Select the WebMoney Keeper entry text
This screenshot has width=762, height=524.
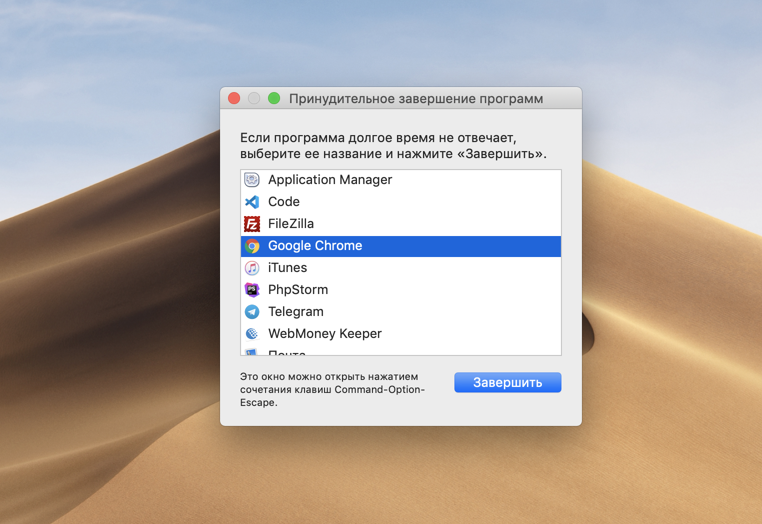[x=325, y=333]
